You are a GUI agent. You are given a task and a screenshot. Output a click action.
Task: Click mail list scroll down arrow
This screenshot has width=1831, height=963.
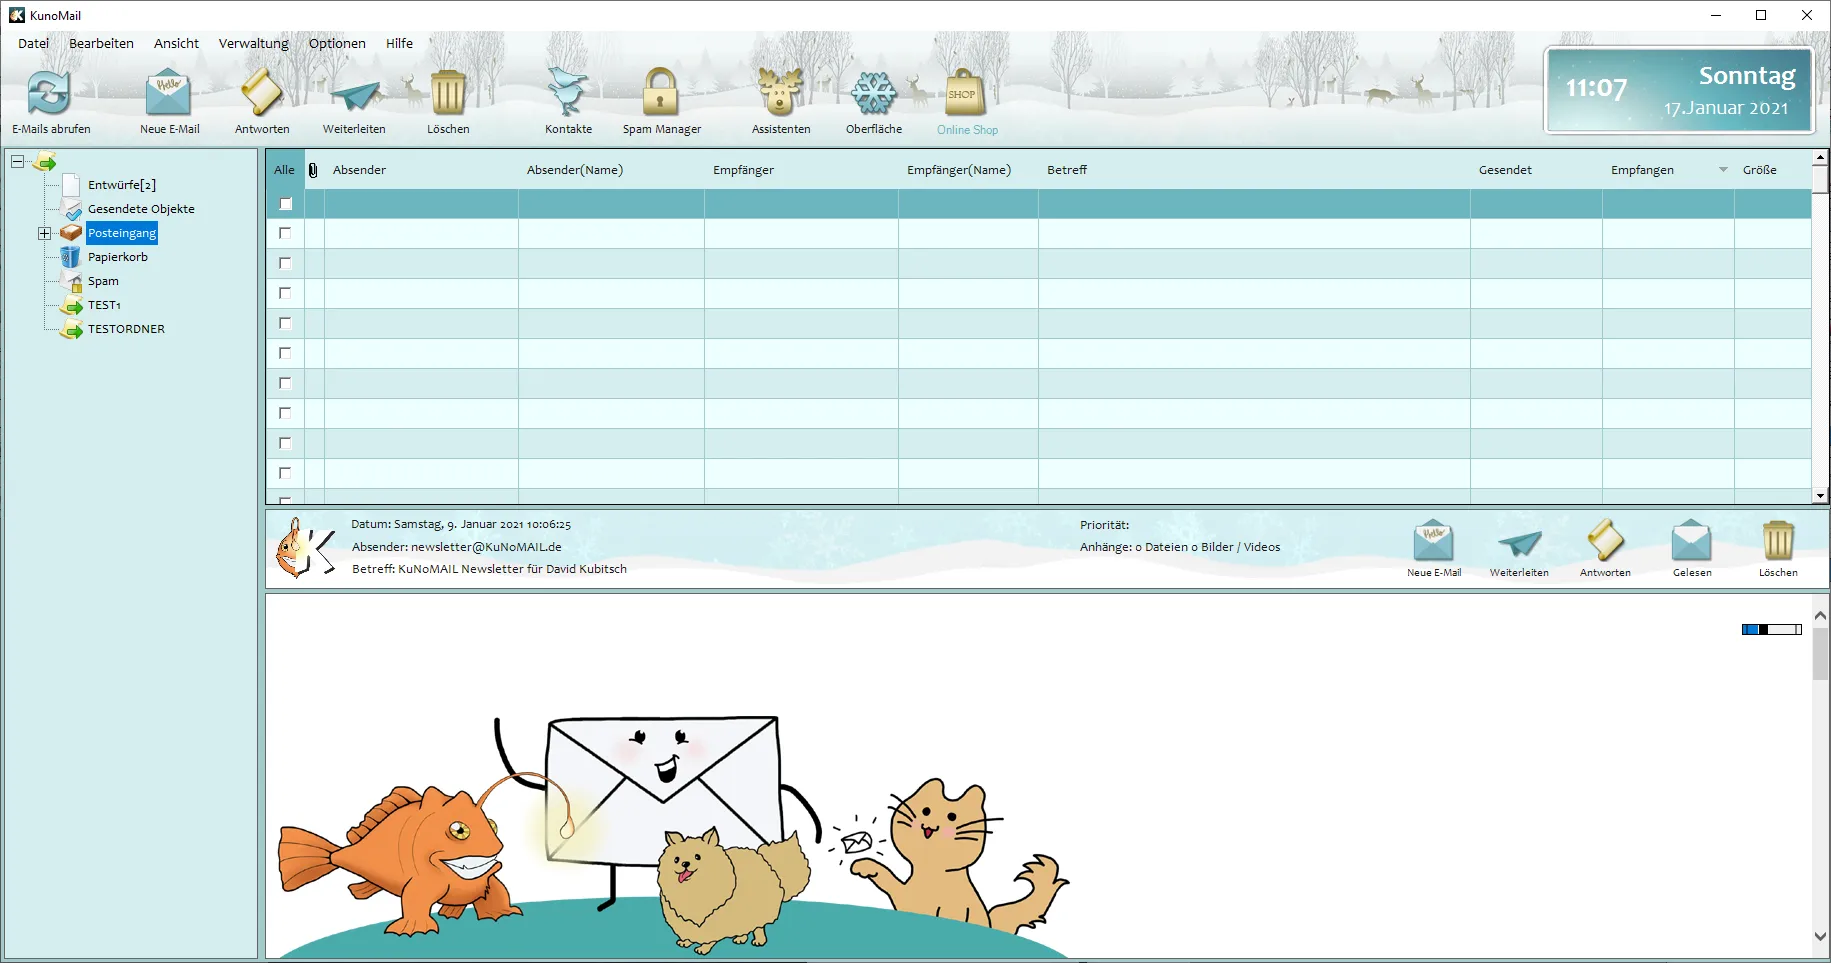click(1820, 495)
